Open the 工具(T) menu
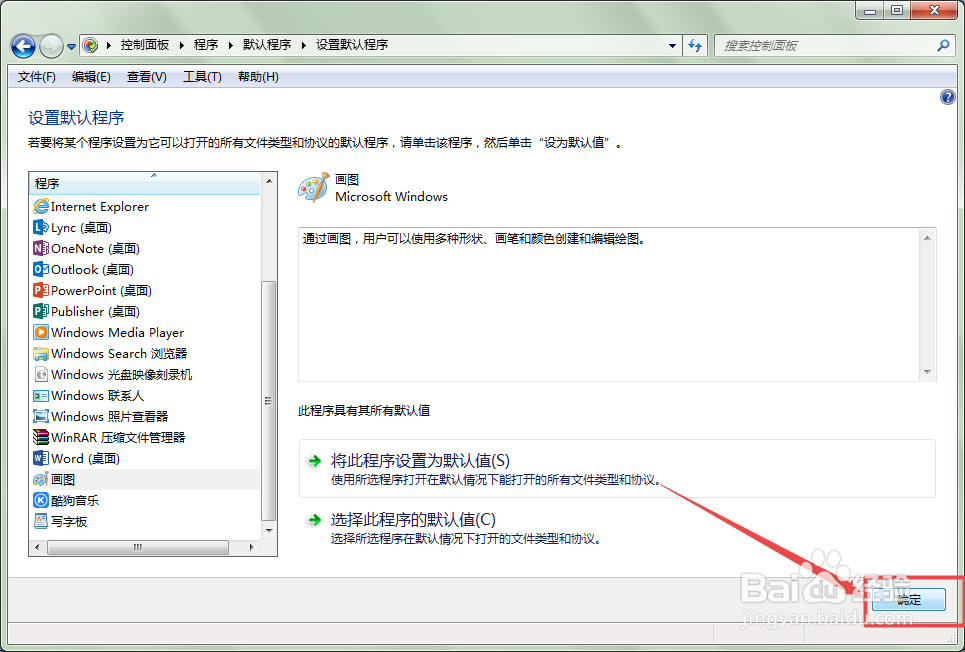This screenshot has height=652, width=965. pos(202,77)
